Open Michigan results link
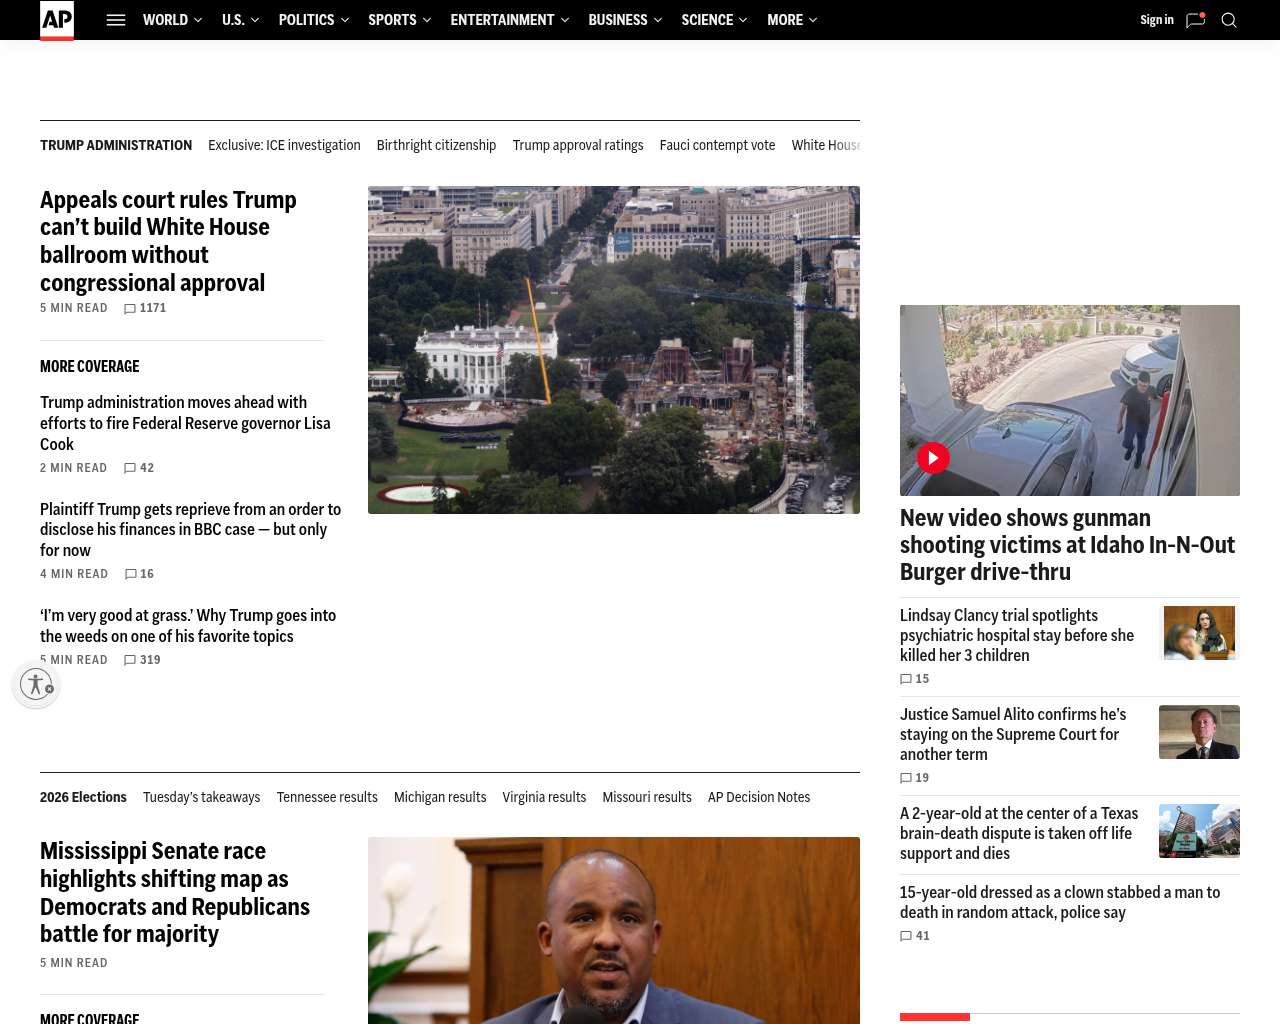 [x=440, y=797]
